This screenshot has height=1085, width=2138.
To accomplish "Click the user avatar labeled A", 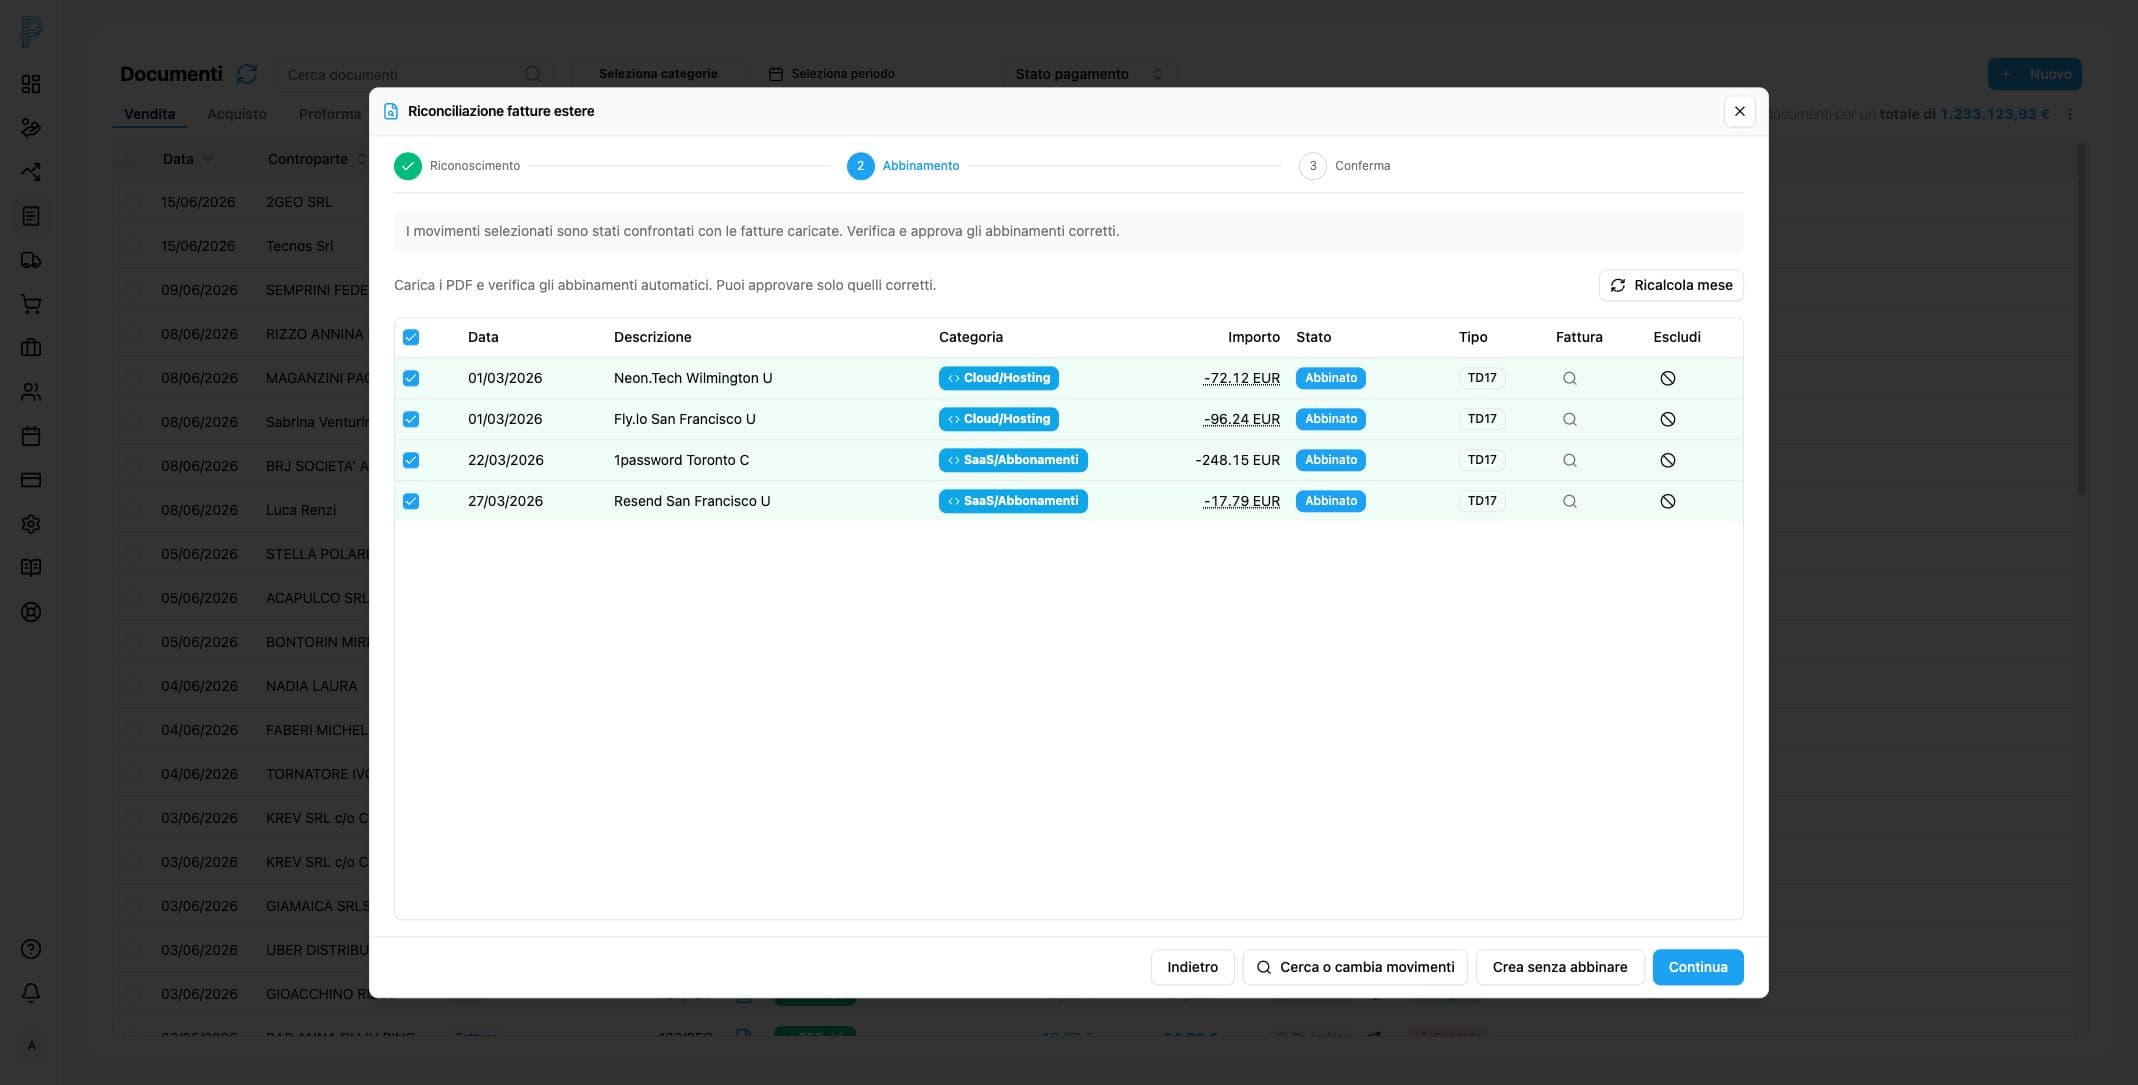I will (x=31, y=1046).
